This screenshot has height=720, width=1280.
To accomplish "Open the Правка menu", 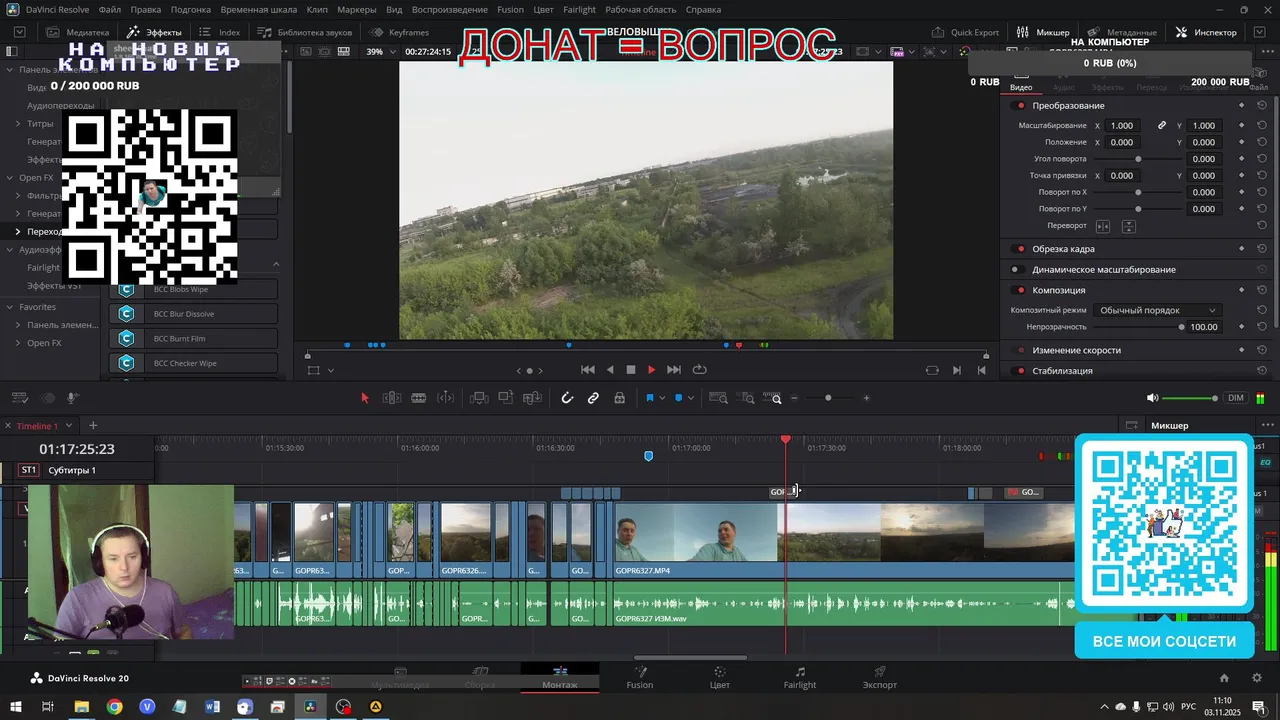I will pos(146,10).
